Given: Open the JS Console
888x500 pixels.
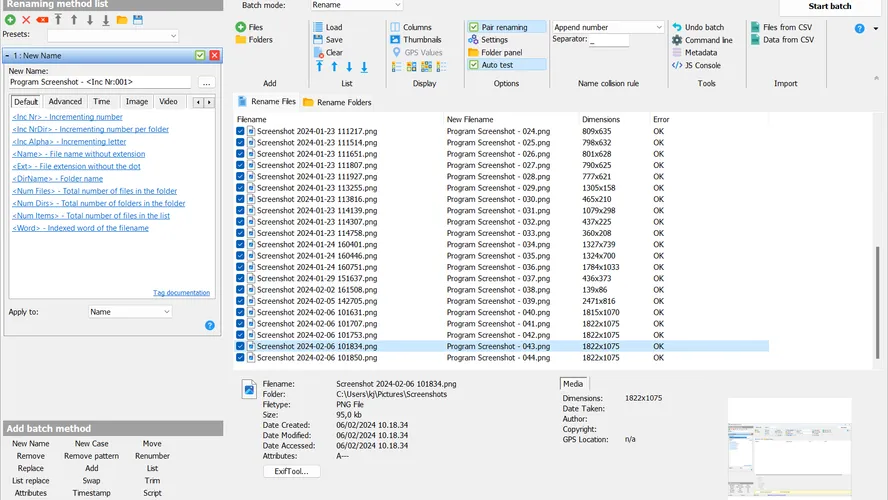Looking at the screenshot, I should (696, 65).
